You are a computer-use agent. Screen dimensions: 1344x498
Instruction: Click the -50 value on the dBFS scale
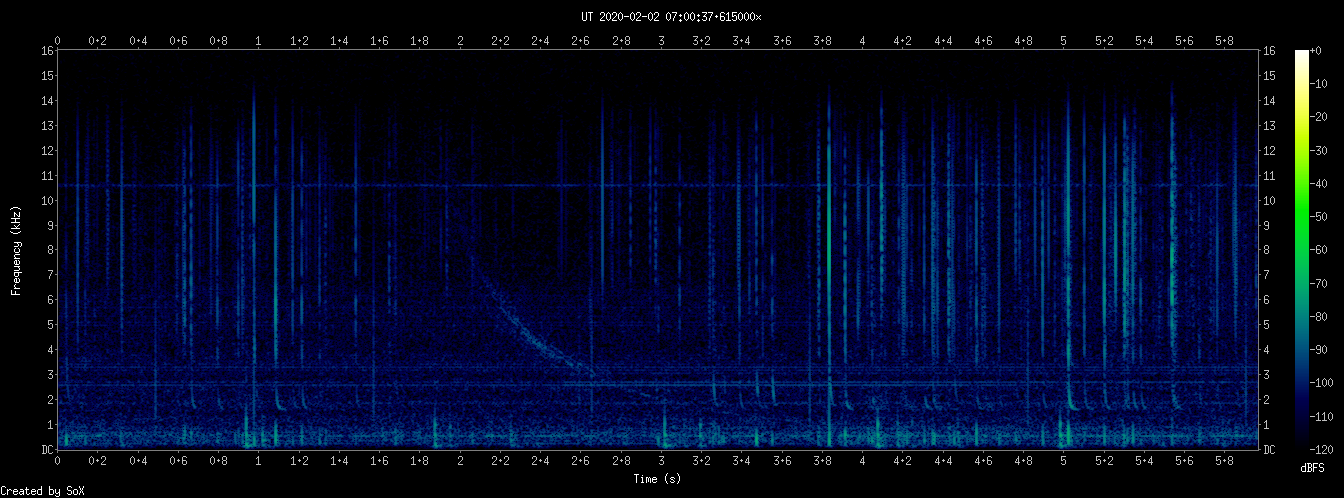point(1321,217)
